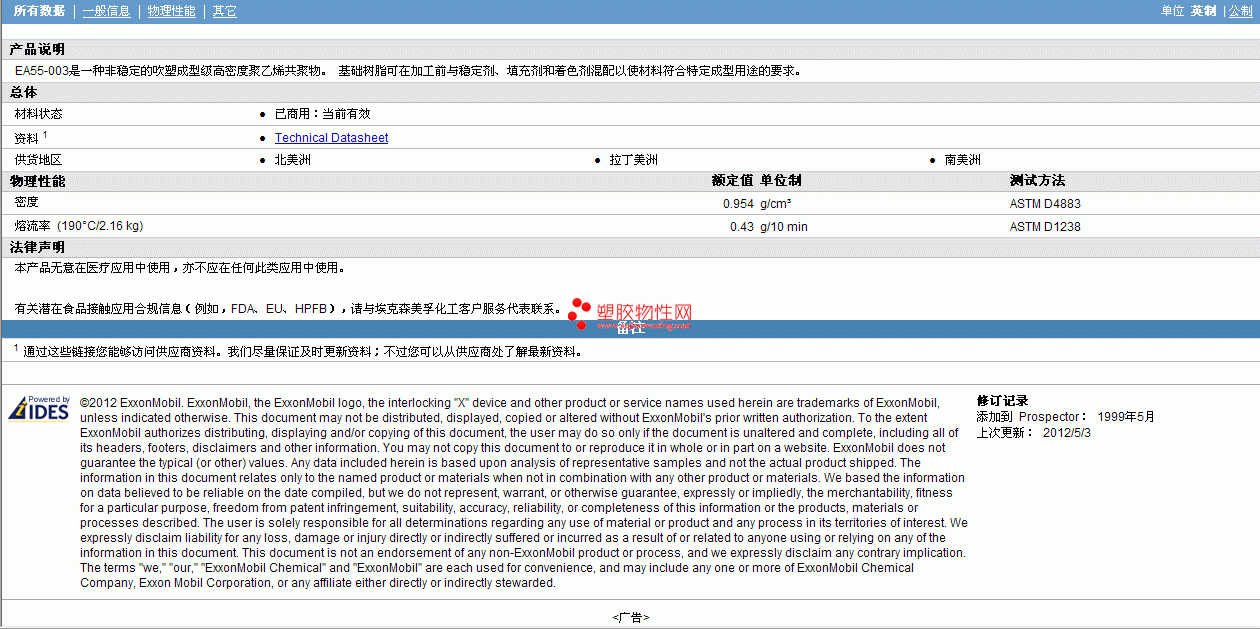This screenshot has width=1260, height=629.
Task: Click the ASTM D1238 test method
Action: coord(1045,227)
